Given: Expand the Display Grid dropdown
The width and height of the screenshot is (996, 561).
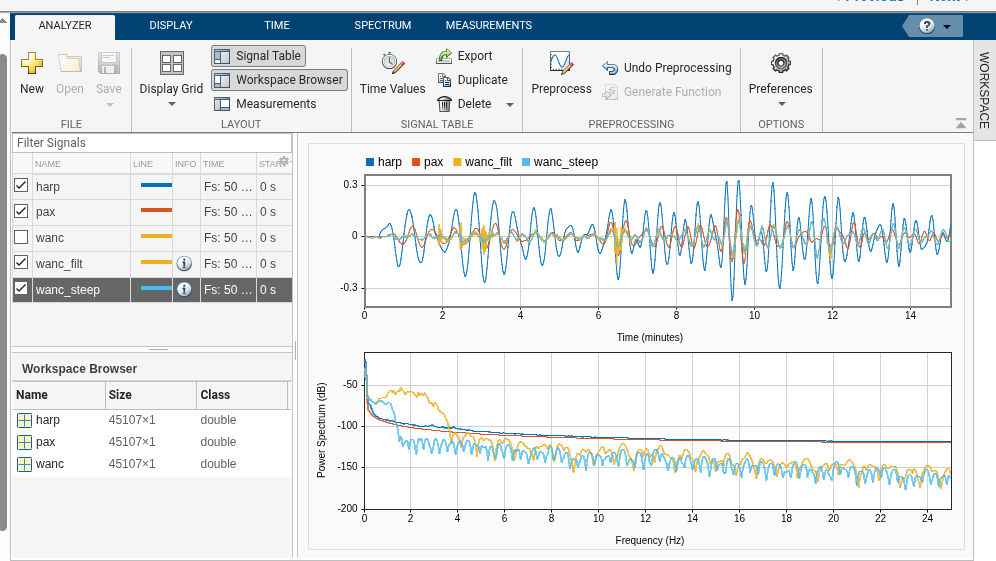Looking at the screenshot, I should point(171,104).
